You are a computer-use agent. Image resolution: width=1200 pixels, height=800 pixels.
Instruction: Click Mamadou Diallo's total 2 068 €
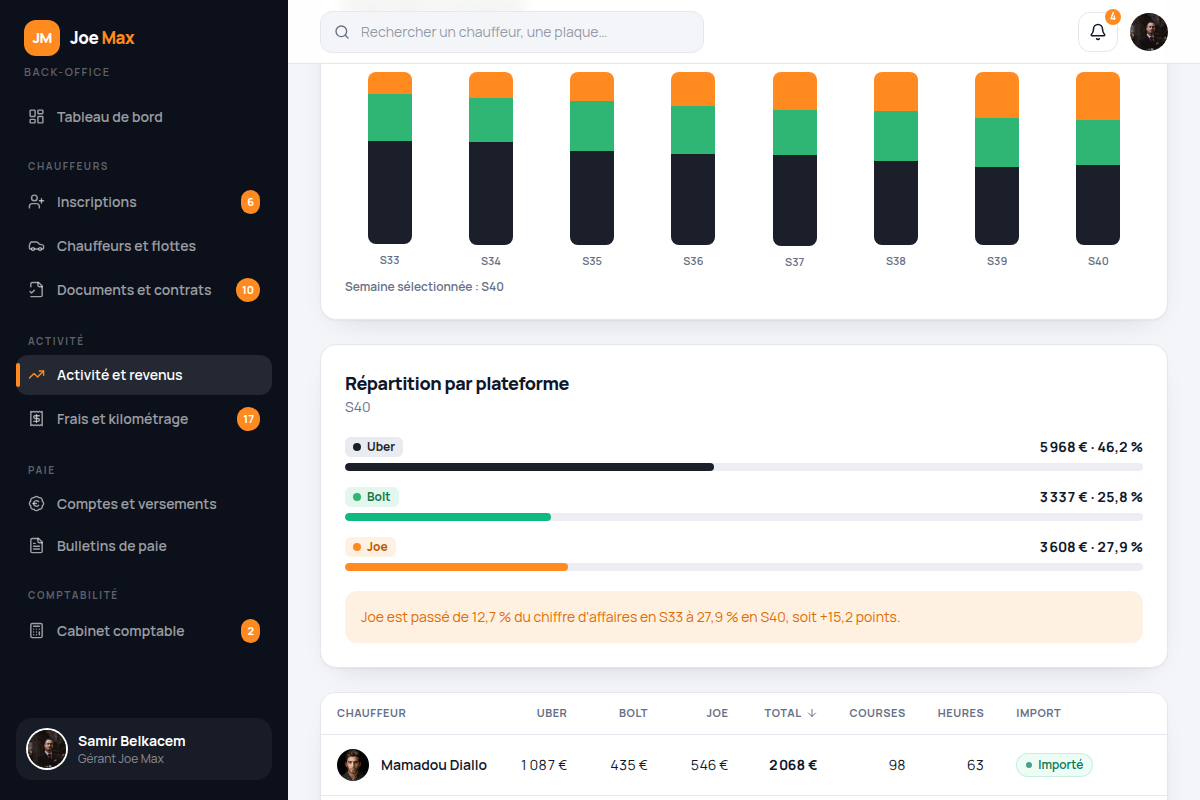click(793, 765)
